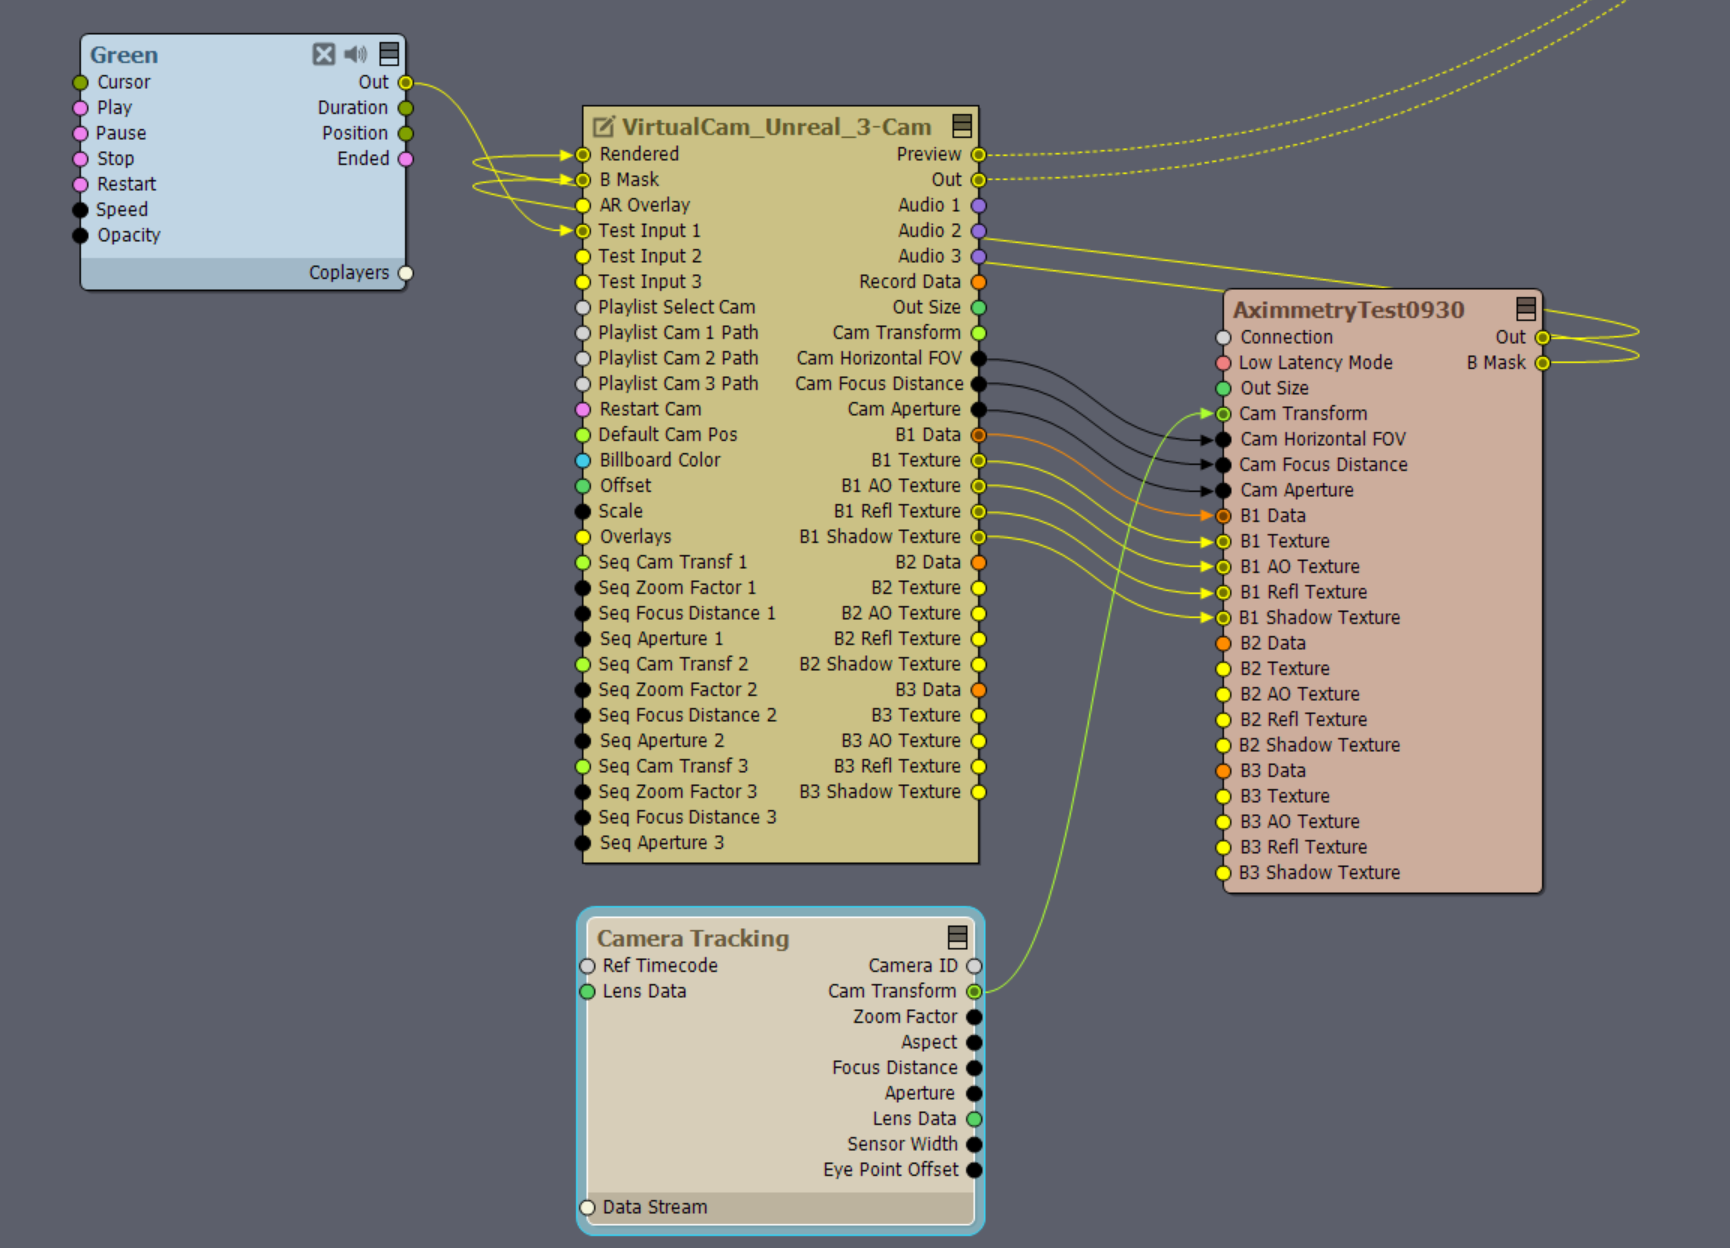Click the Cam Transform input pin on AximmetryTest0930

(x=1223, y=414)
